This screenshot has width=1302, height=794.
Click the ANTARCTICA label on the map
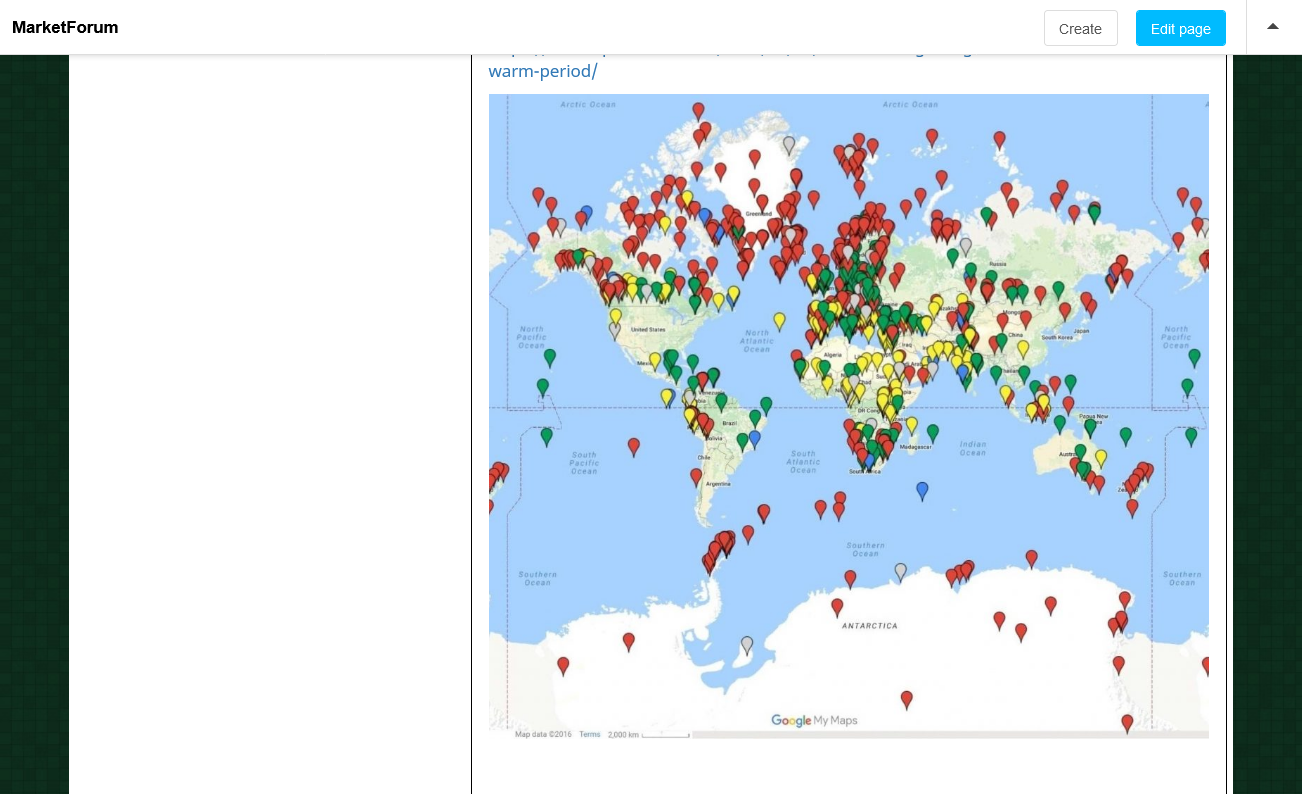pos(869,626)
